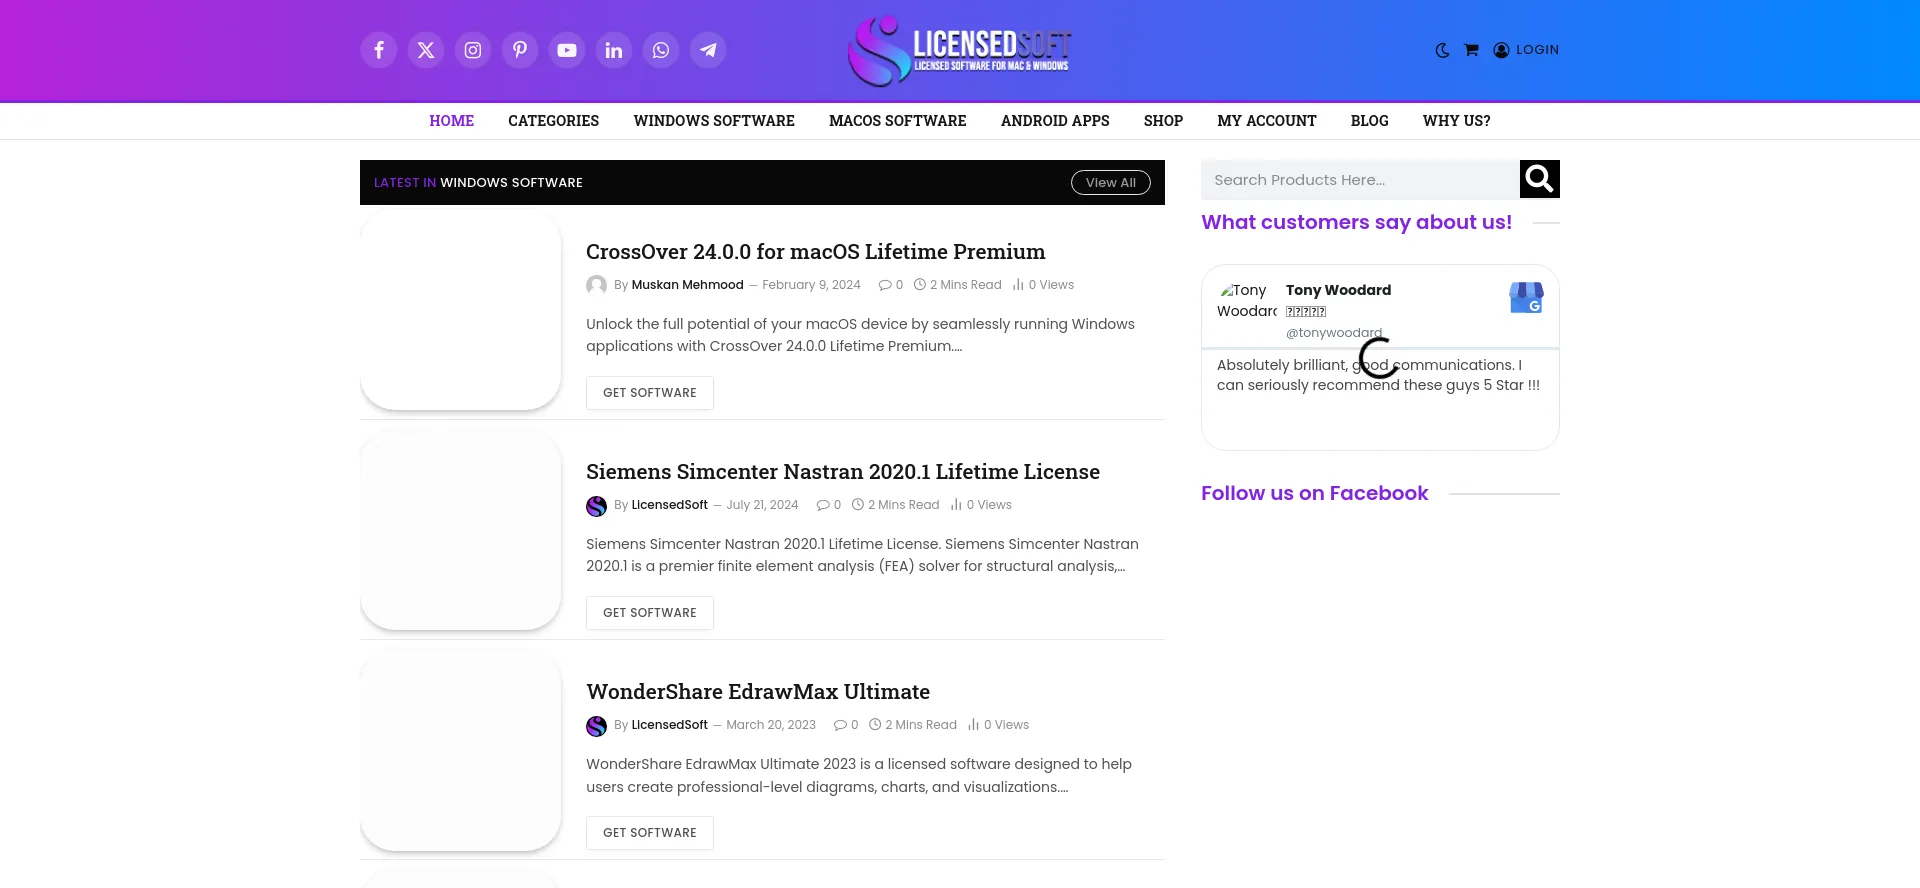This screenshot has height=888, width=1920.
Task: Click the Telegram icon
Action: [708, 50]
